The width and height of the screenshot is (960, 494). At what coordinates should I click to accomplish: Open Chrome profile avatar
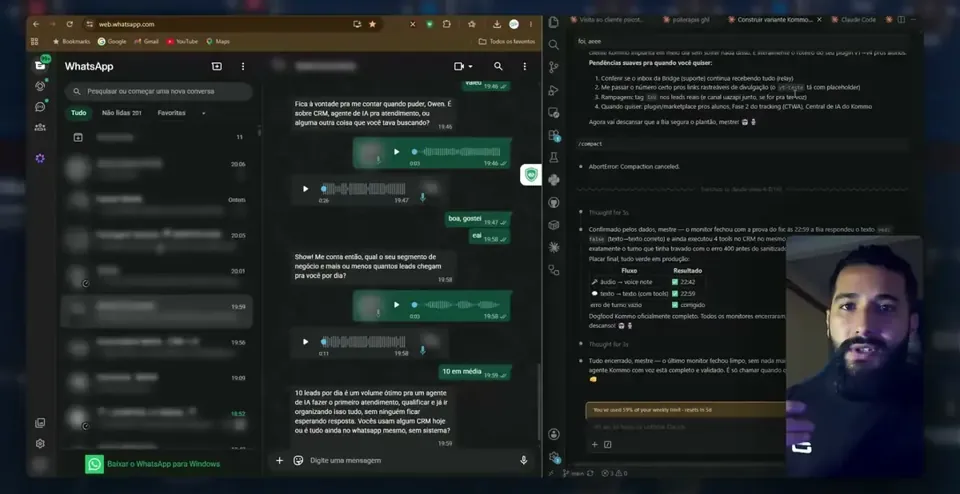(x=514, y=24)
